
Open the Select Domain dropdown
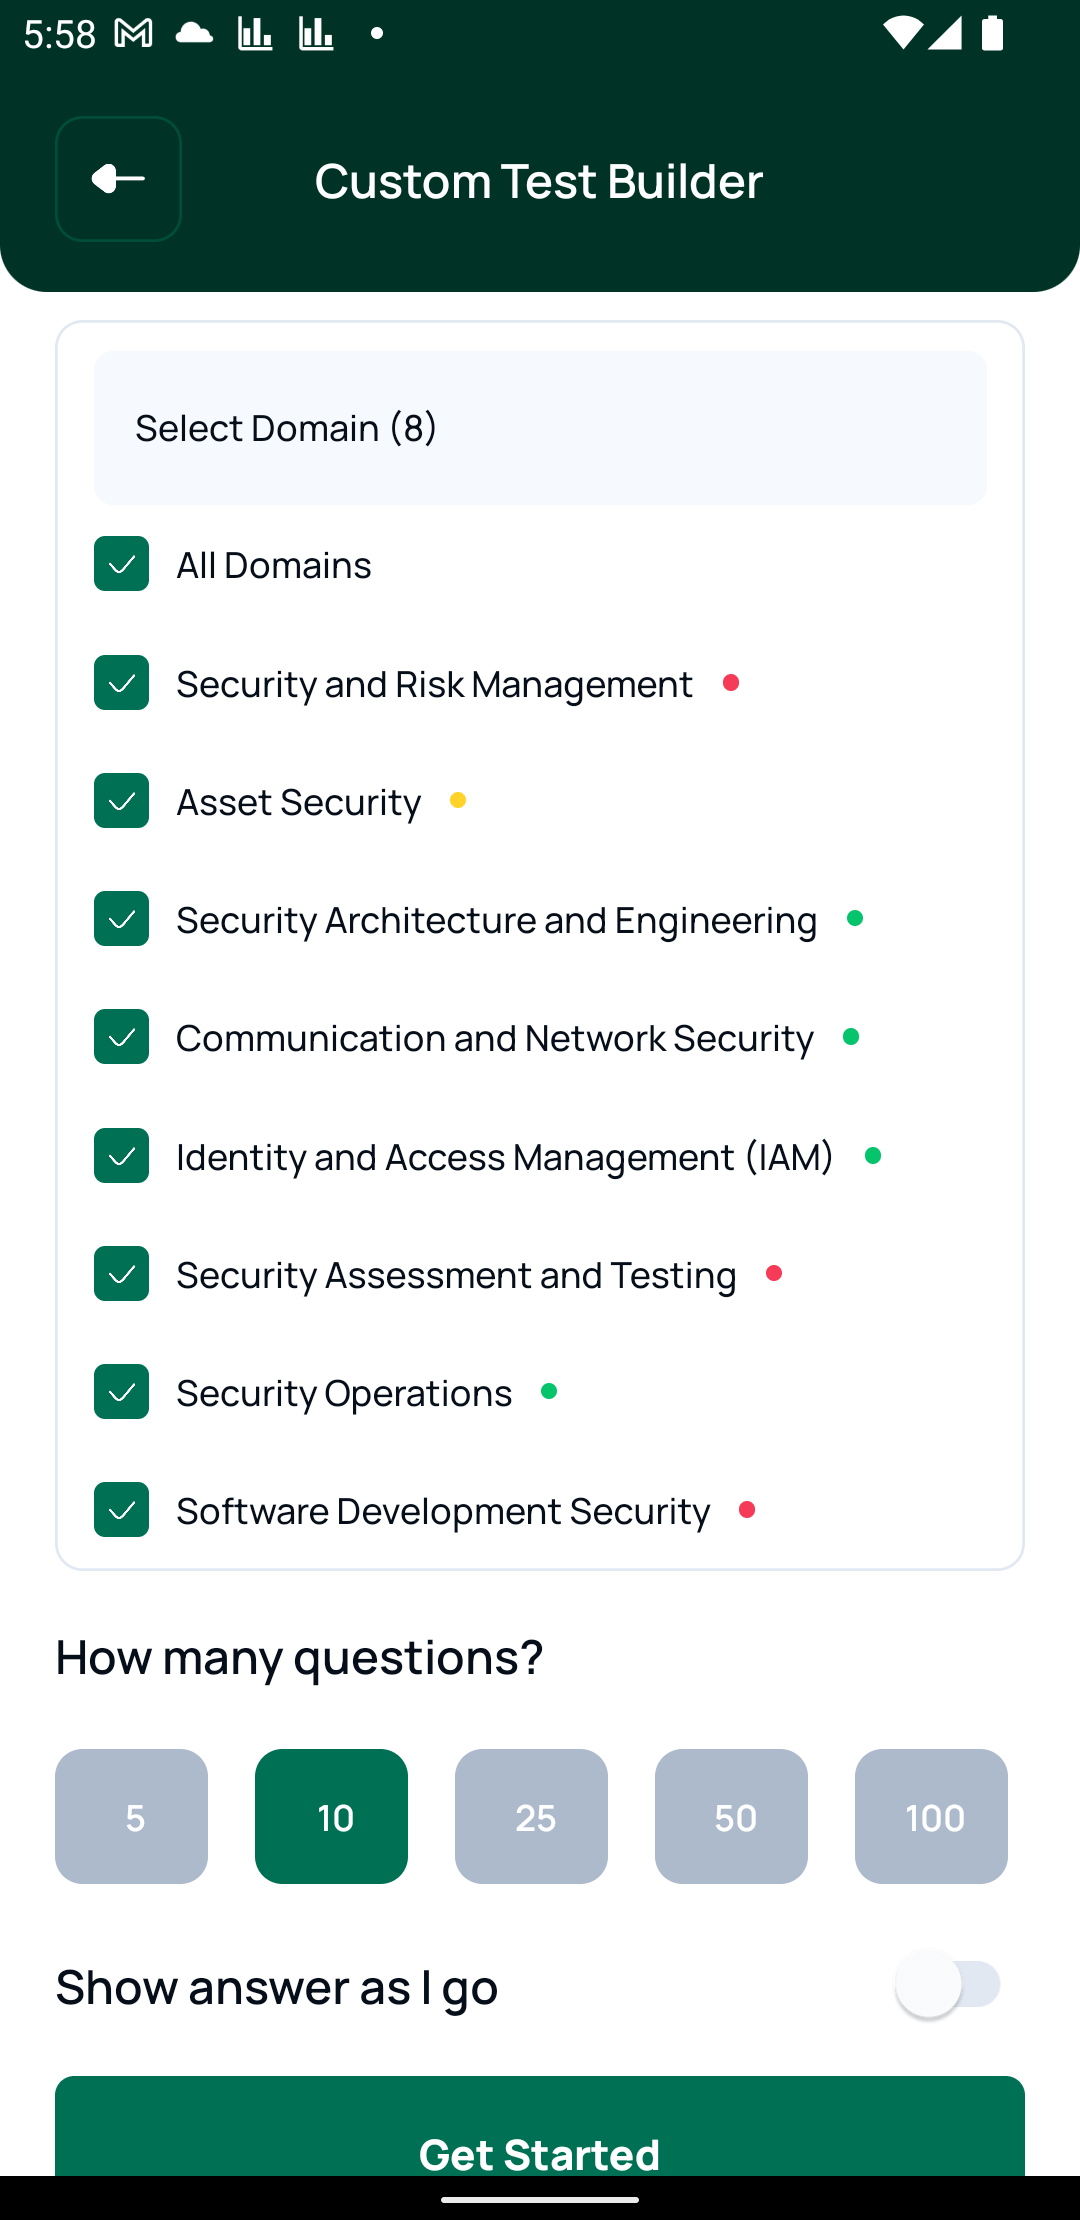click(540, 427)
